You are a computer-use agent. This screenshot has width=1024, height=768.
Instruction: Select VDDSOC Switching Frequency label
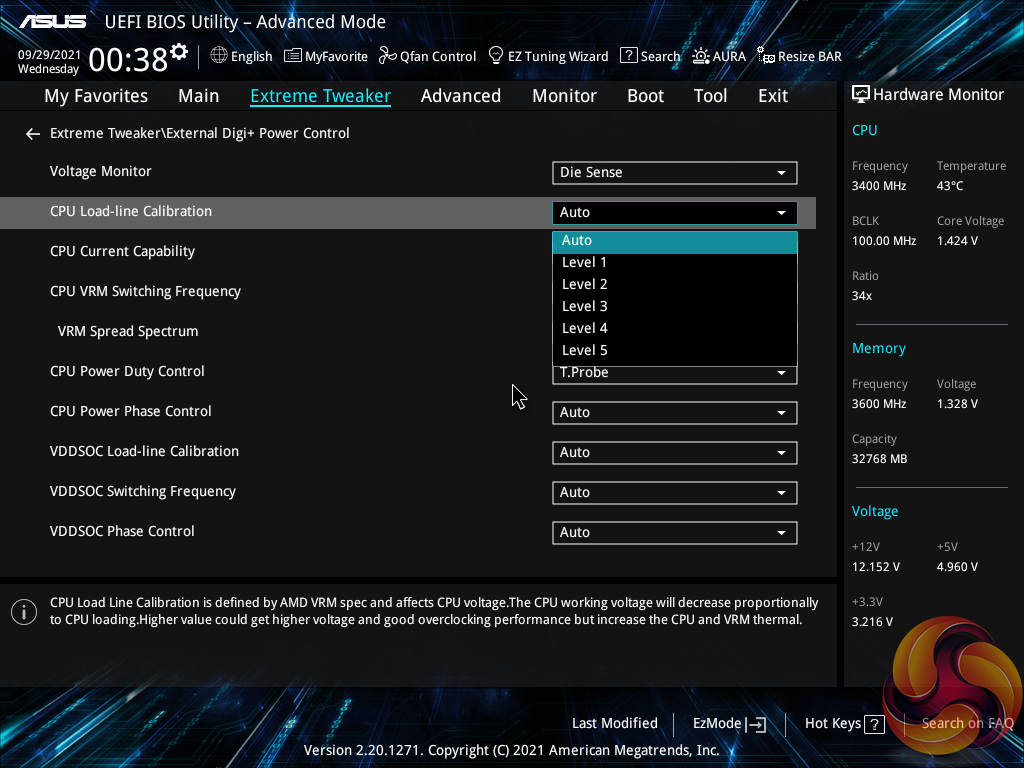(x=142, y=492)
